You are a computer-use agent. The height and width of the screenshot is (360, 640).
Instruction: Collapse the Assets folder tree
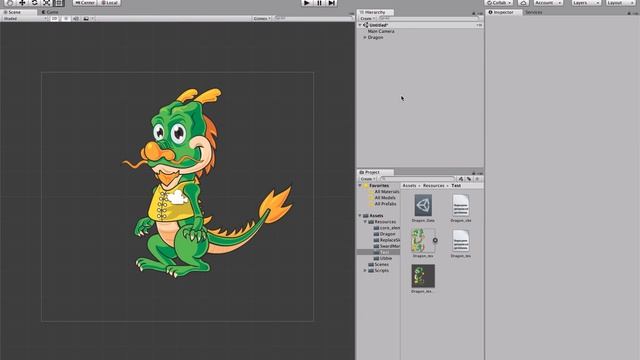(360, 216)
